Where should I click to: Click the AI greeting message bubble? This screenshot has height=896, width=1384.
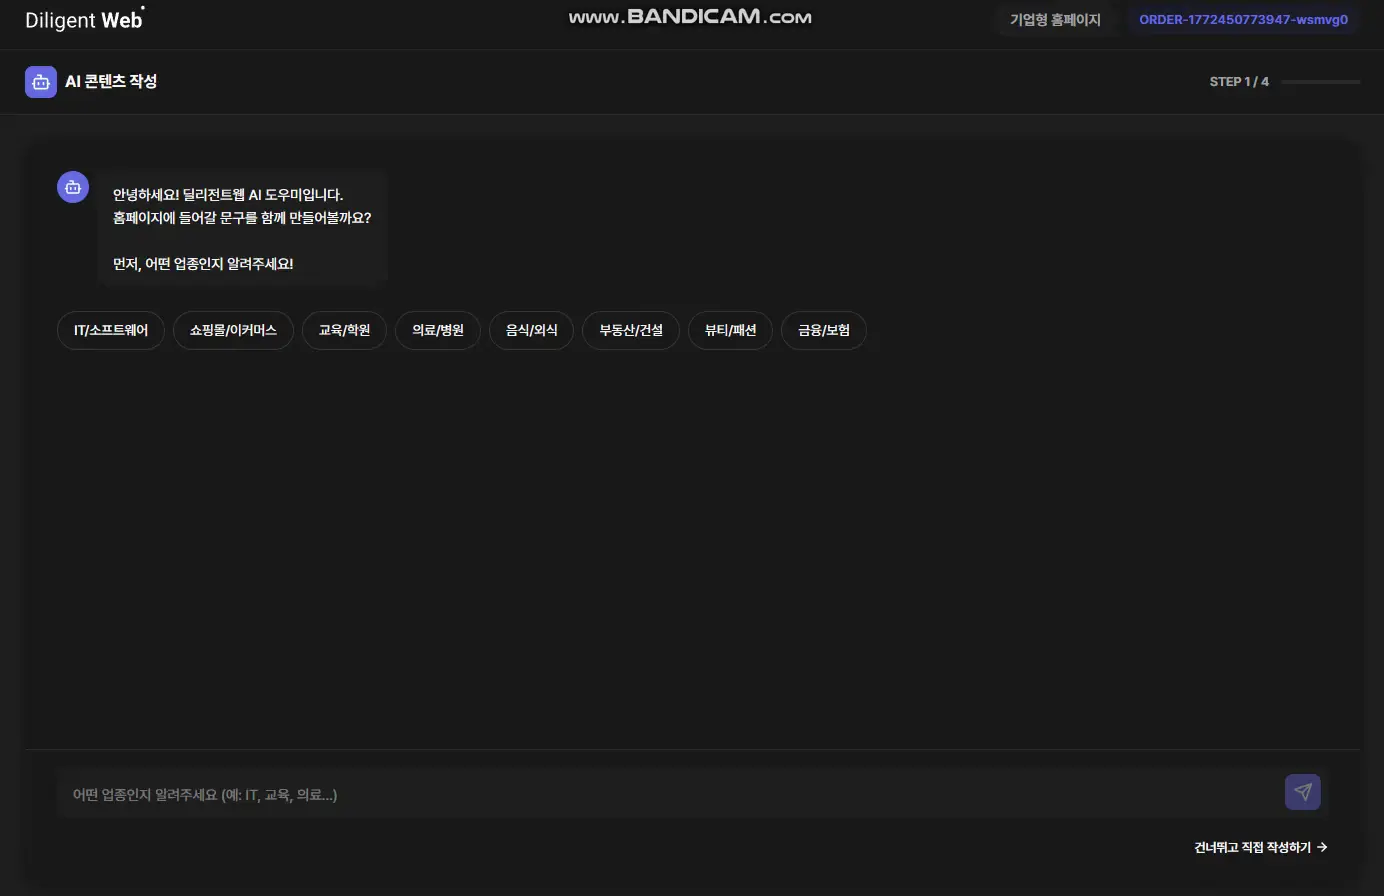(x=242, y=229)
